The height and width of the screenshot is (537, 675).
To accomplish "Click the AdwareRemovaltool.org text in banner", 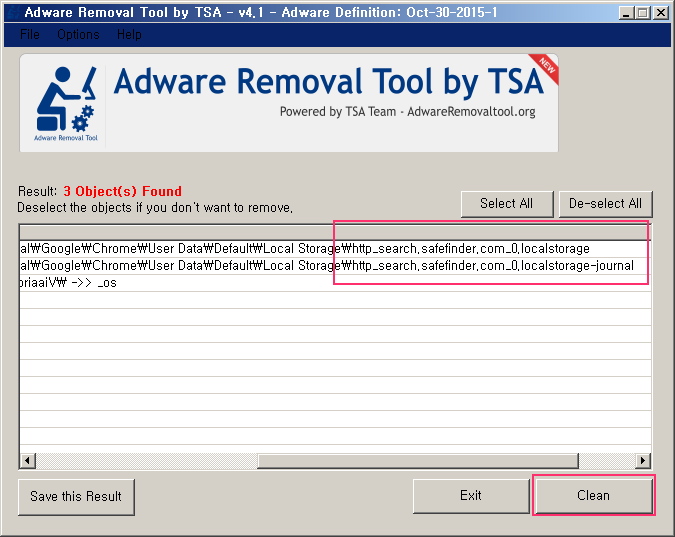I will click(471, 112).
